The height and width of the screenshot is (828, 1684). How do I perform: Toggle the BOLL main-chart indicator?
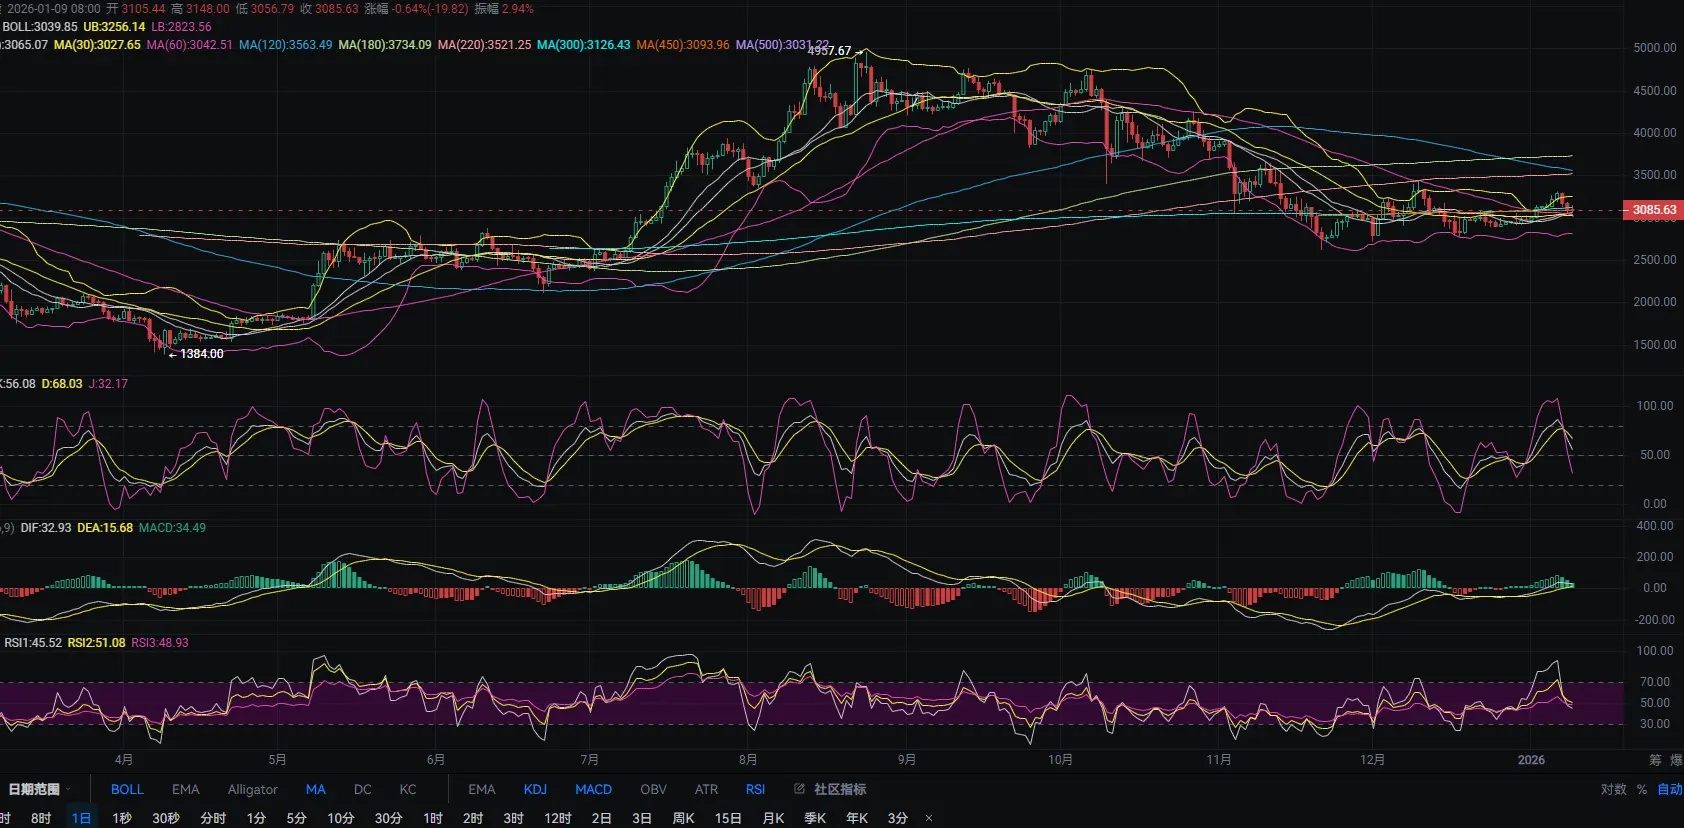[127, 789]
